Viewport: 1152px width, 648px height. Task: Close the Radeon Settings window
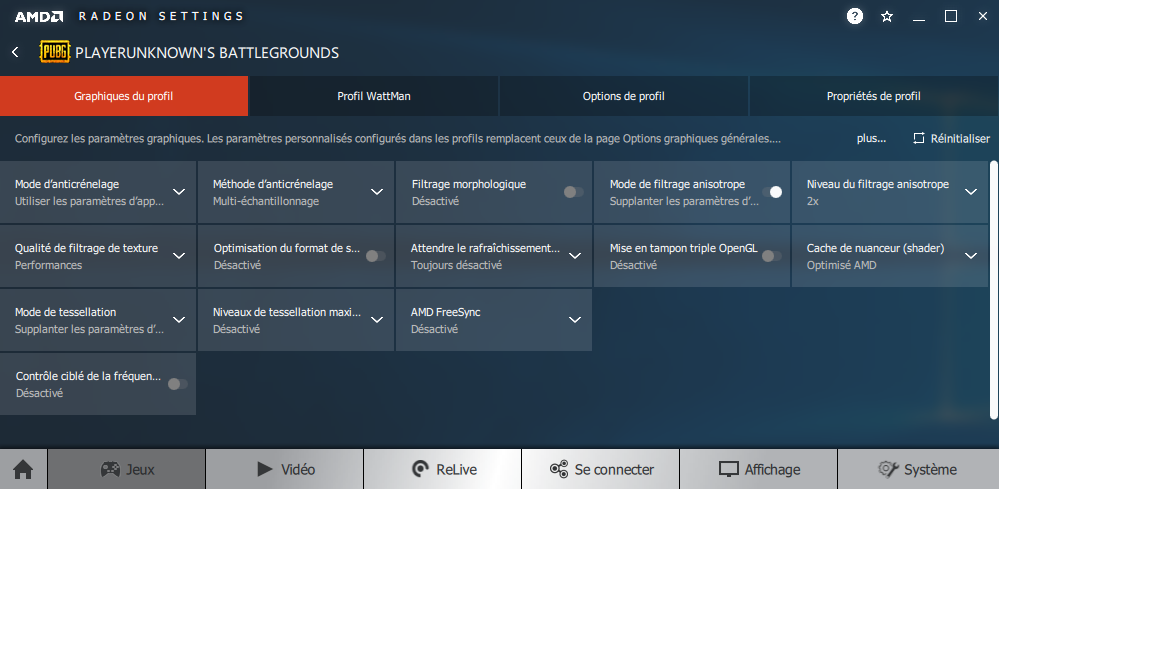[982, 16]
